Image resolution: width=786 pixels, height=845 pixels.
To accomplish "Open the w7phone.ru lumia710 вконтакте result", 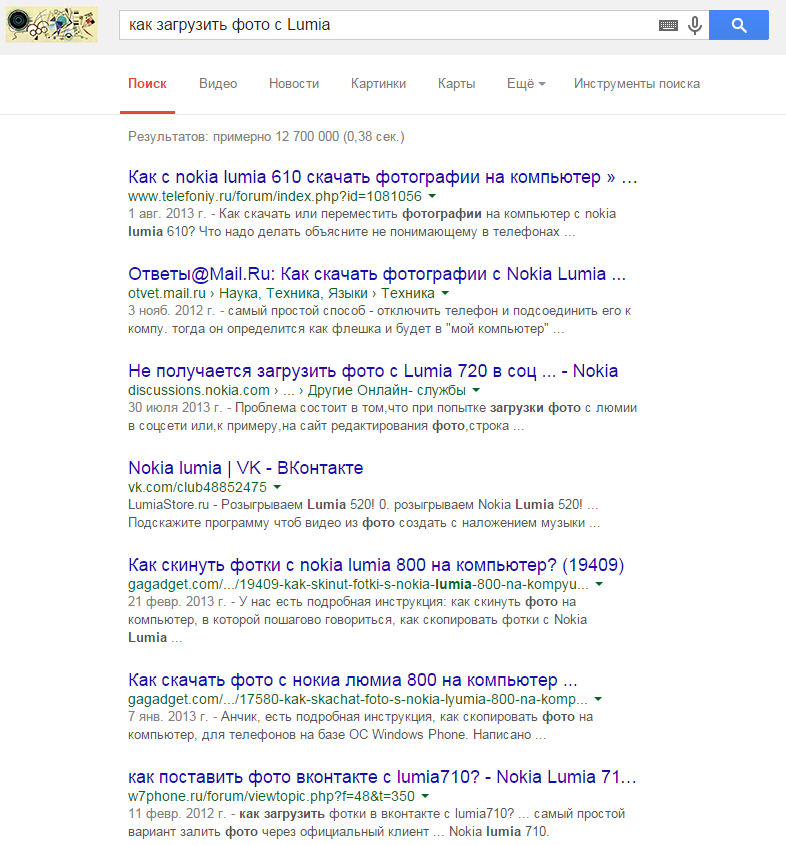I will 382,776.
